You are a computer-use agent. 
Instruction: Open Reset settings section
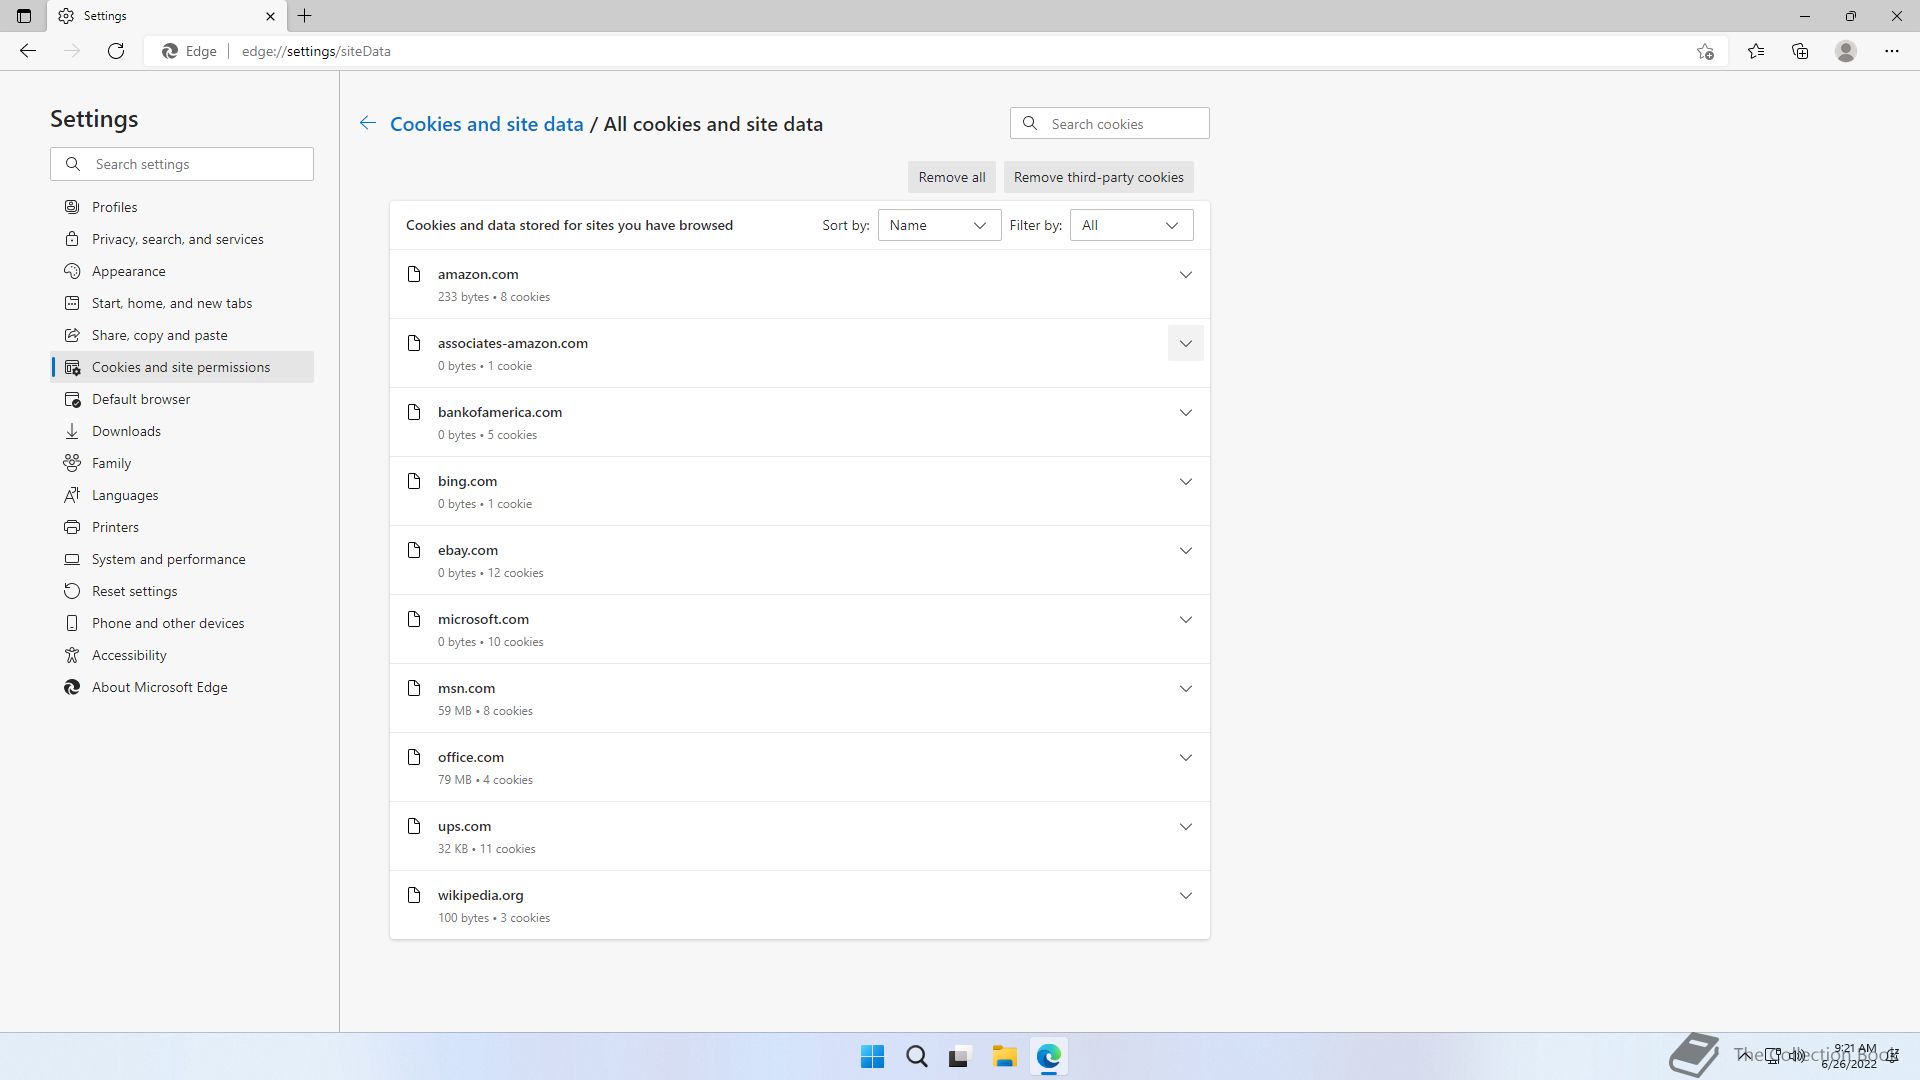point(182,591)
